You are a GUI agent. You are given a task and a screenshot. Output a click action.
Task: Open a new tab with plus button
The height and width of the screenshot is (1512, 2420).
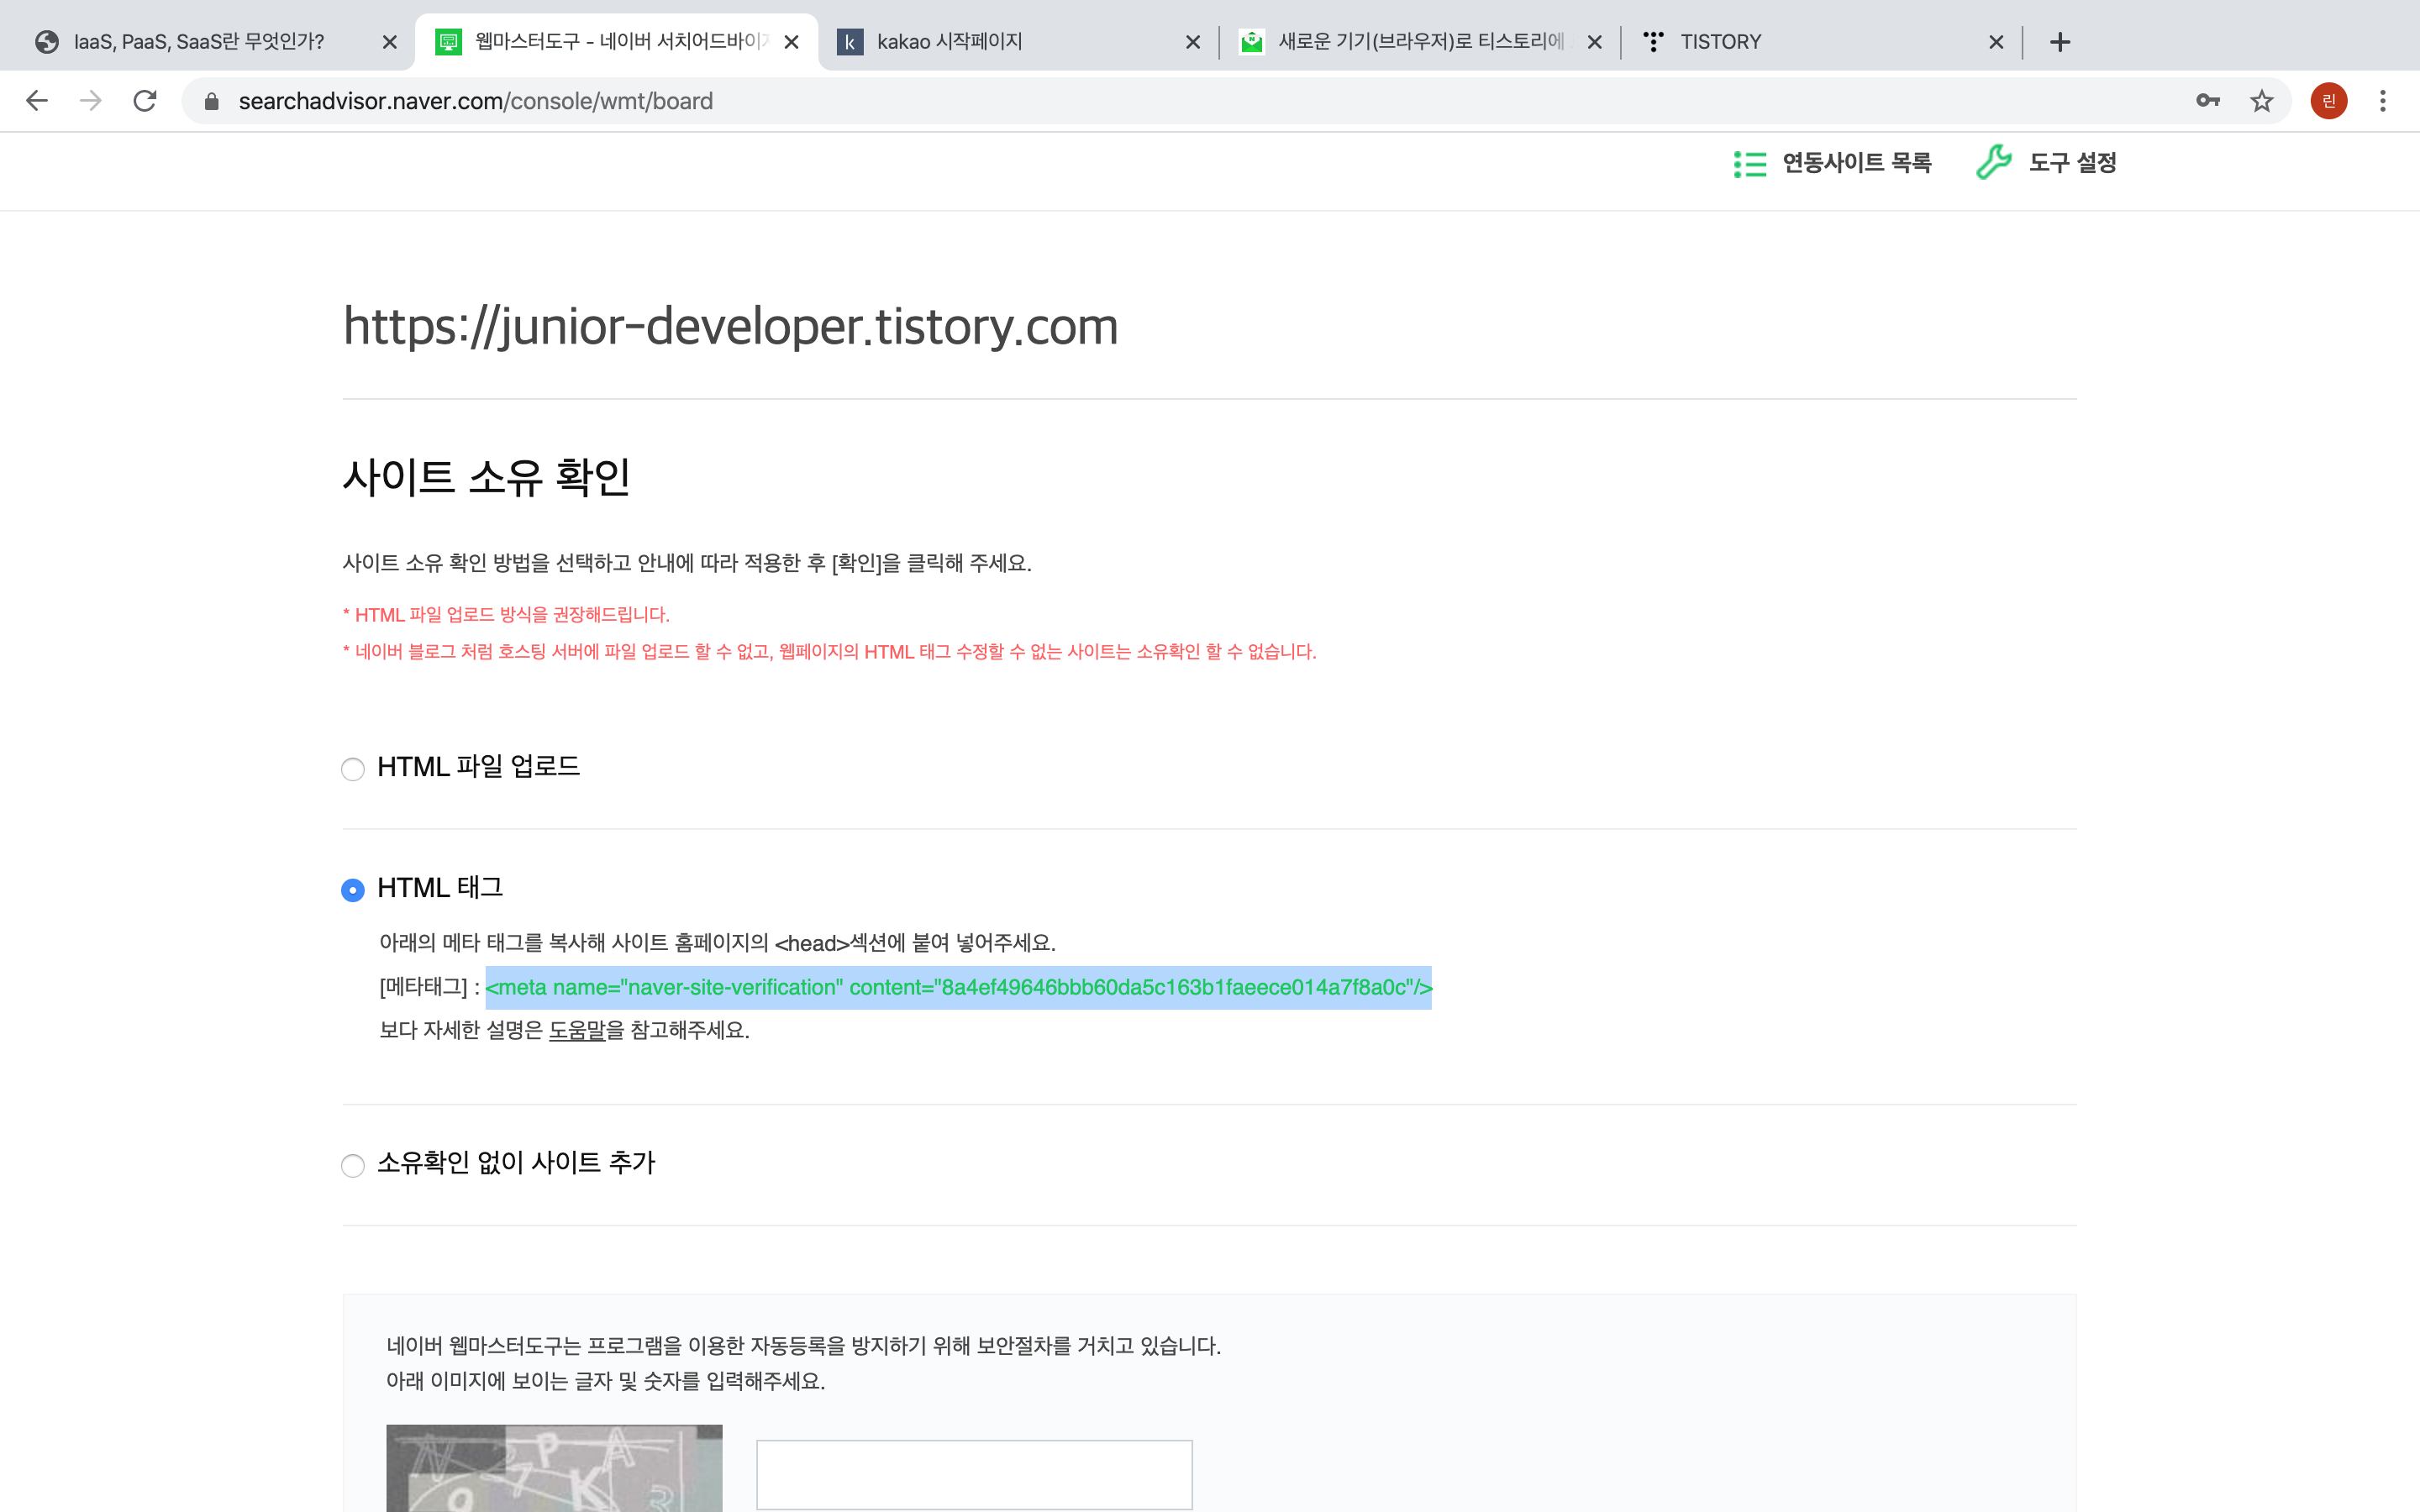(2059, 42)
